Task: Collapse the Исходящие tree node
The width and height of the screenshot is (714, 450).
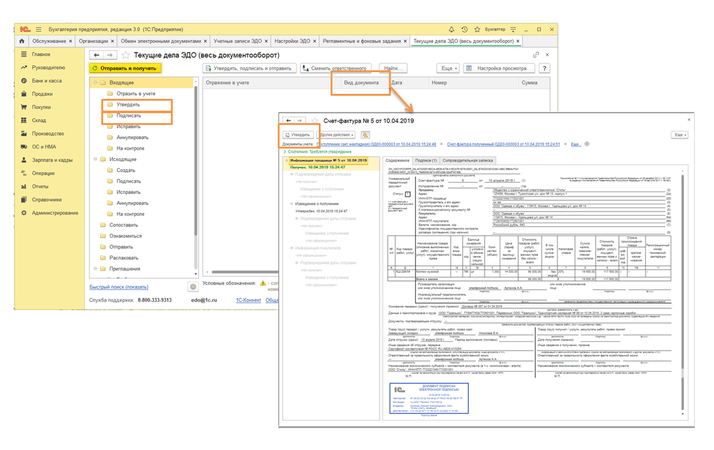Action: (x=96, y=158)
